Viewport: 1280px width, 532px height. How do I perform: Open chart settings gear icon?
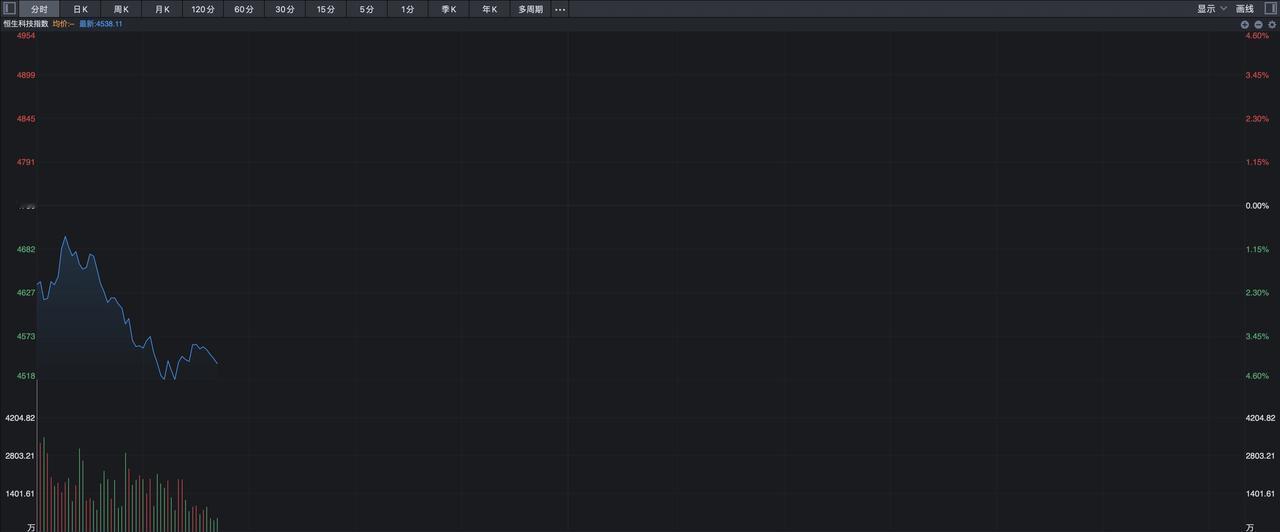coord(1272,24)
